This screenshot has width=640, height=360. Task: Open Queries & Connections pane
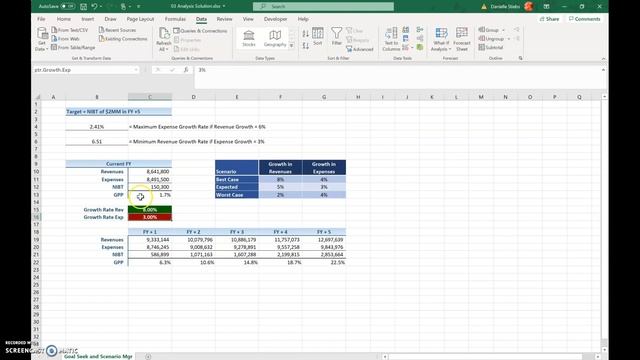[x=200, y=31]
